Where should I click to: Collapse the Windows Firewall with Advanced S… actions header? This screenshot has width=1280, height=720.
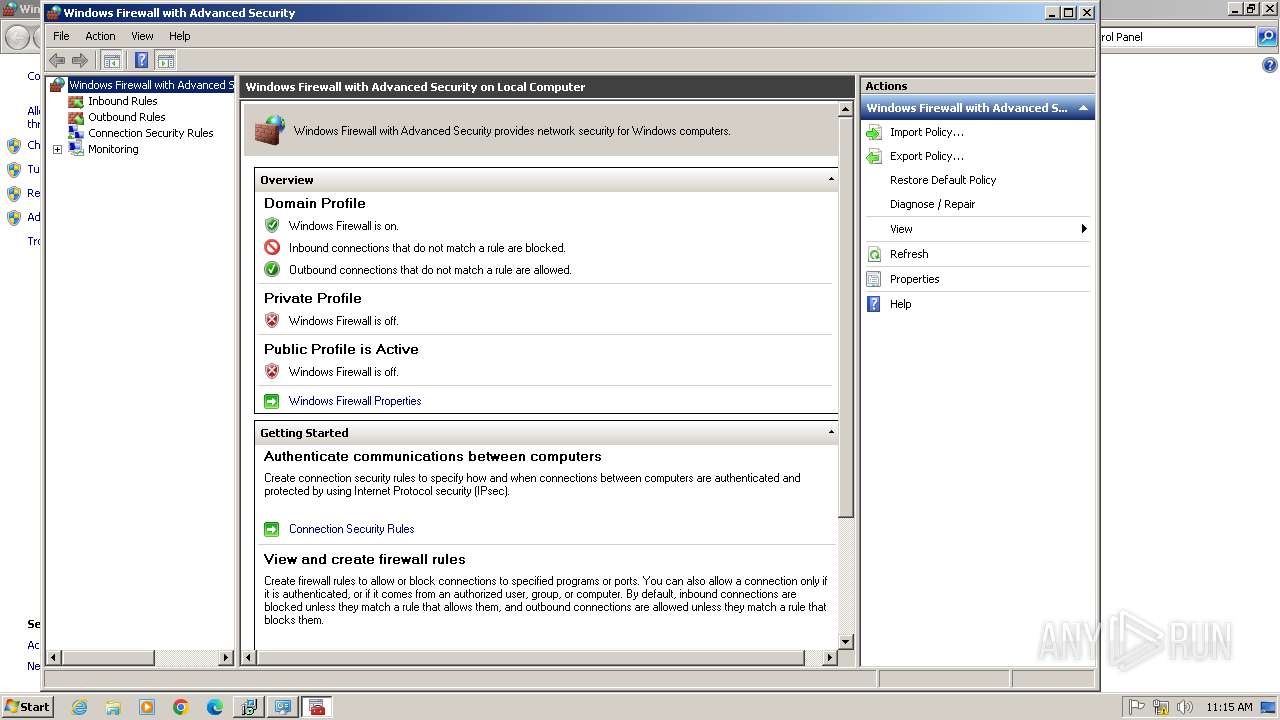click(x=1083, y=108)
